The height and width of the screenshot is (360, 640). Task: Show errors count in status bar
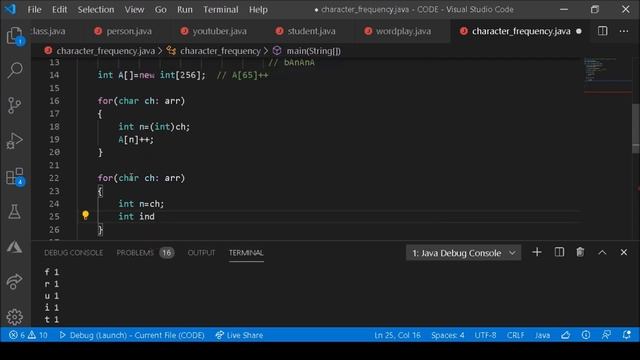click(x=17, y=335)
